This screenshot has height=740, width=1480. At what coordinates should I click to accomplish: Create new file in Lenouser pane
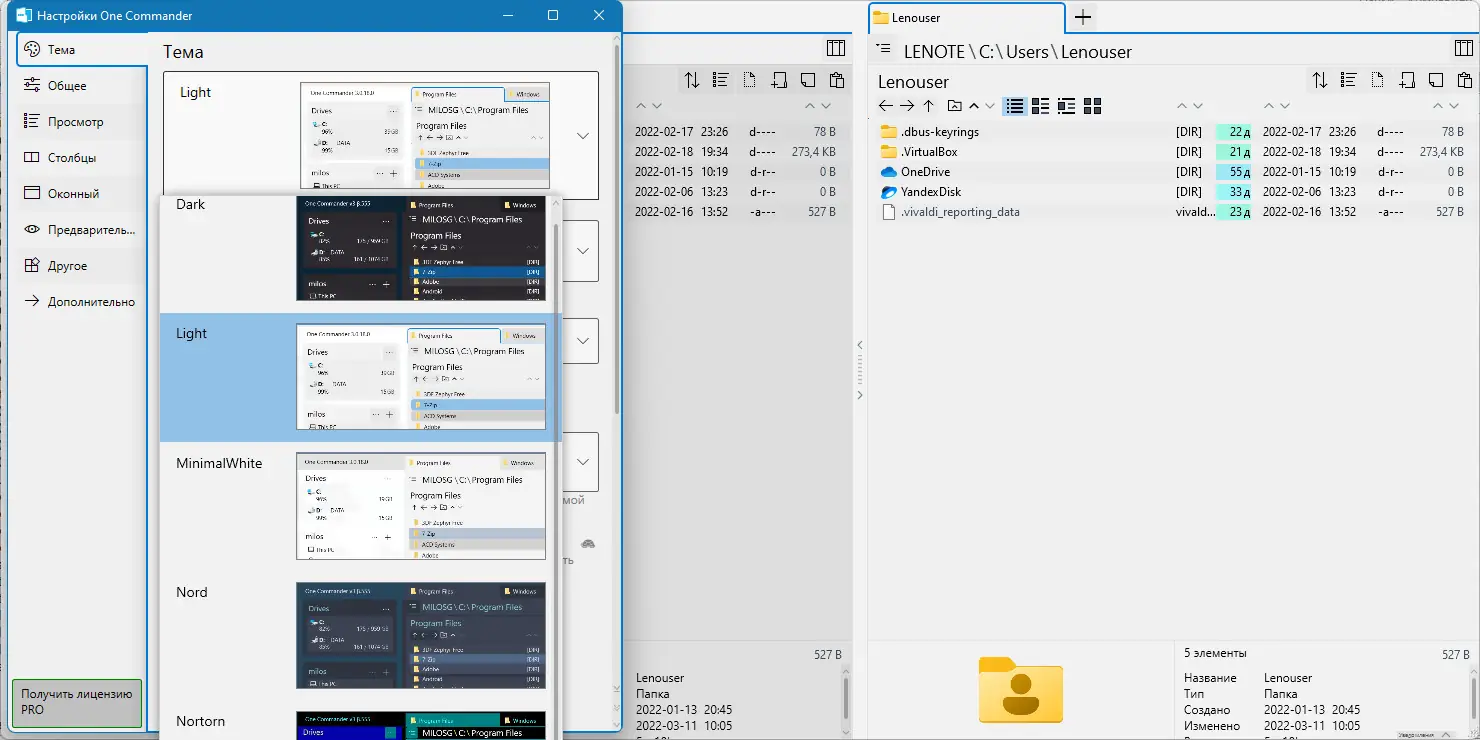1378,80
